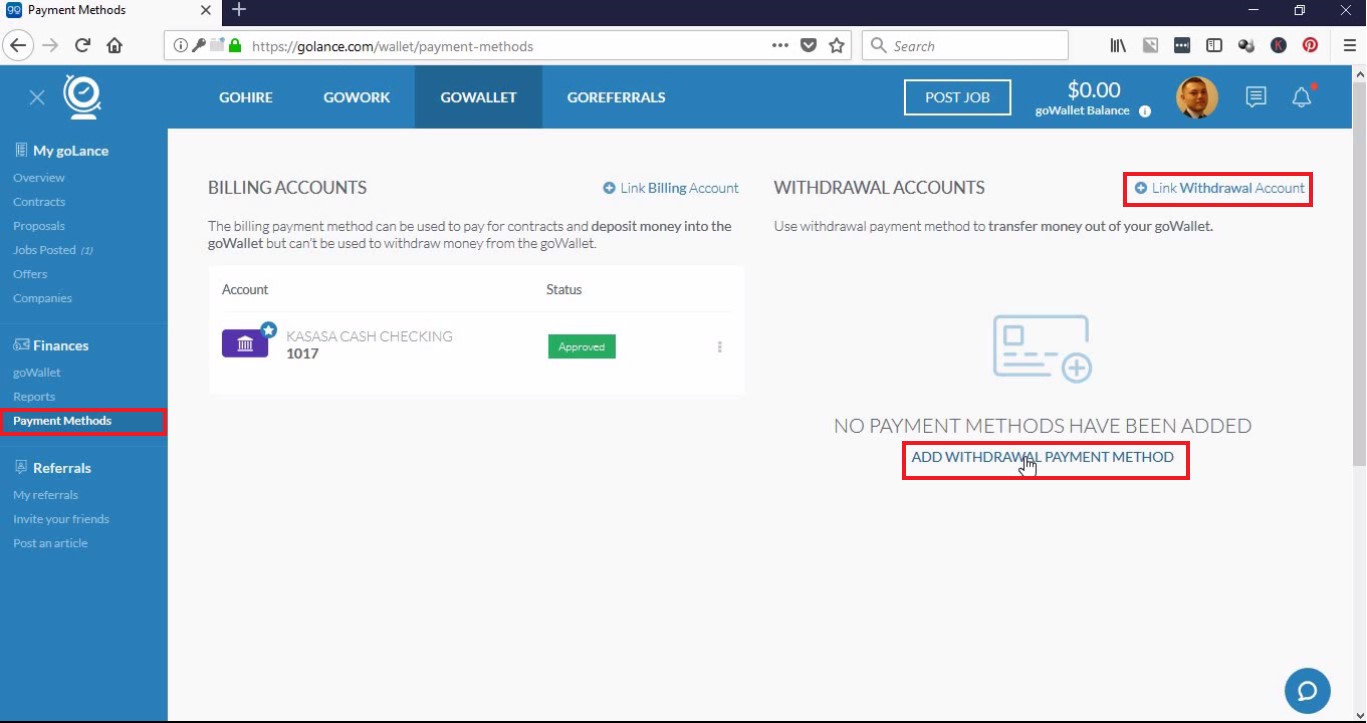Click the Status column header
1367x723 pixels.
click(x=564, y=290)
